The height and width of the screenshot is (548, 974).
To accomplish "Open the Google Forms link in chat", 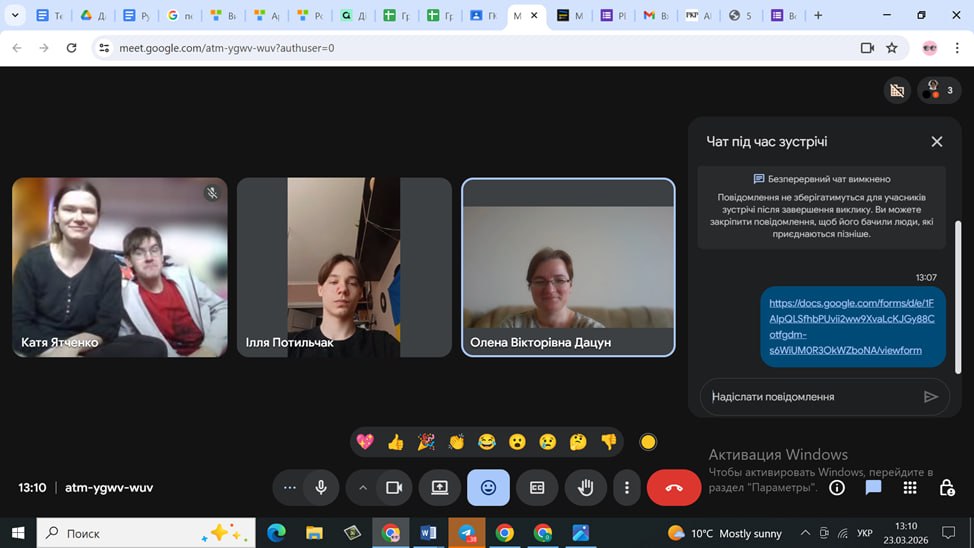I will 851,327.
